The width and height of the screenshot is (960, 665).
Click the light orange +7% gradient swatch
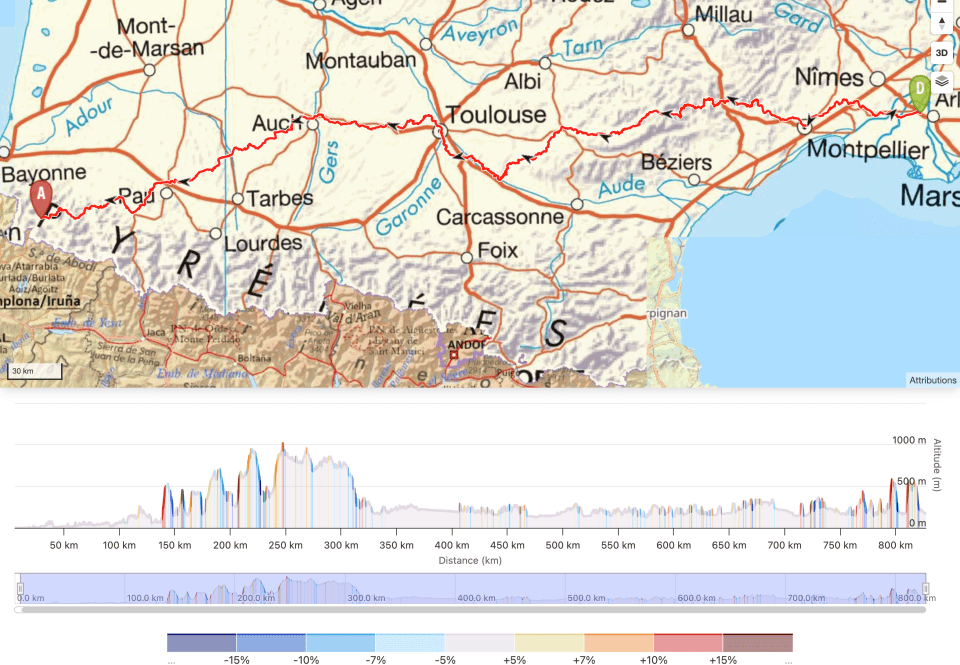pos(618,642)
